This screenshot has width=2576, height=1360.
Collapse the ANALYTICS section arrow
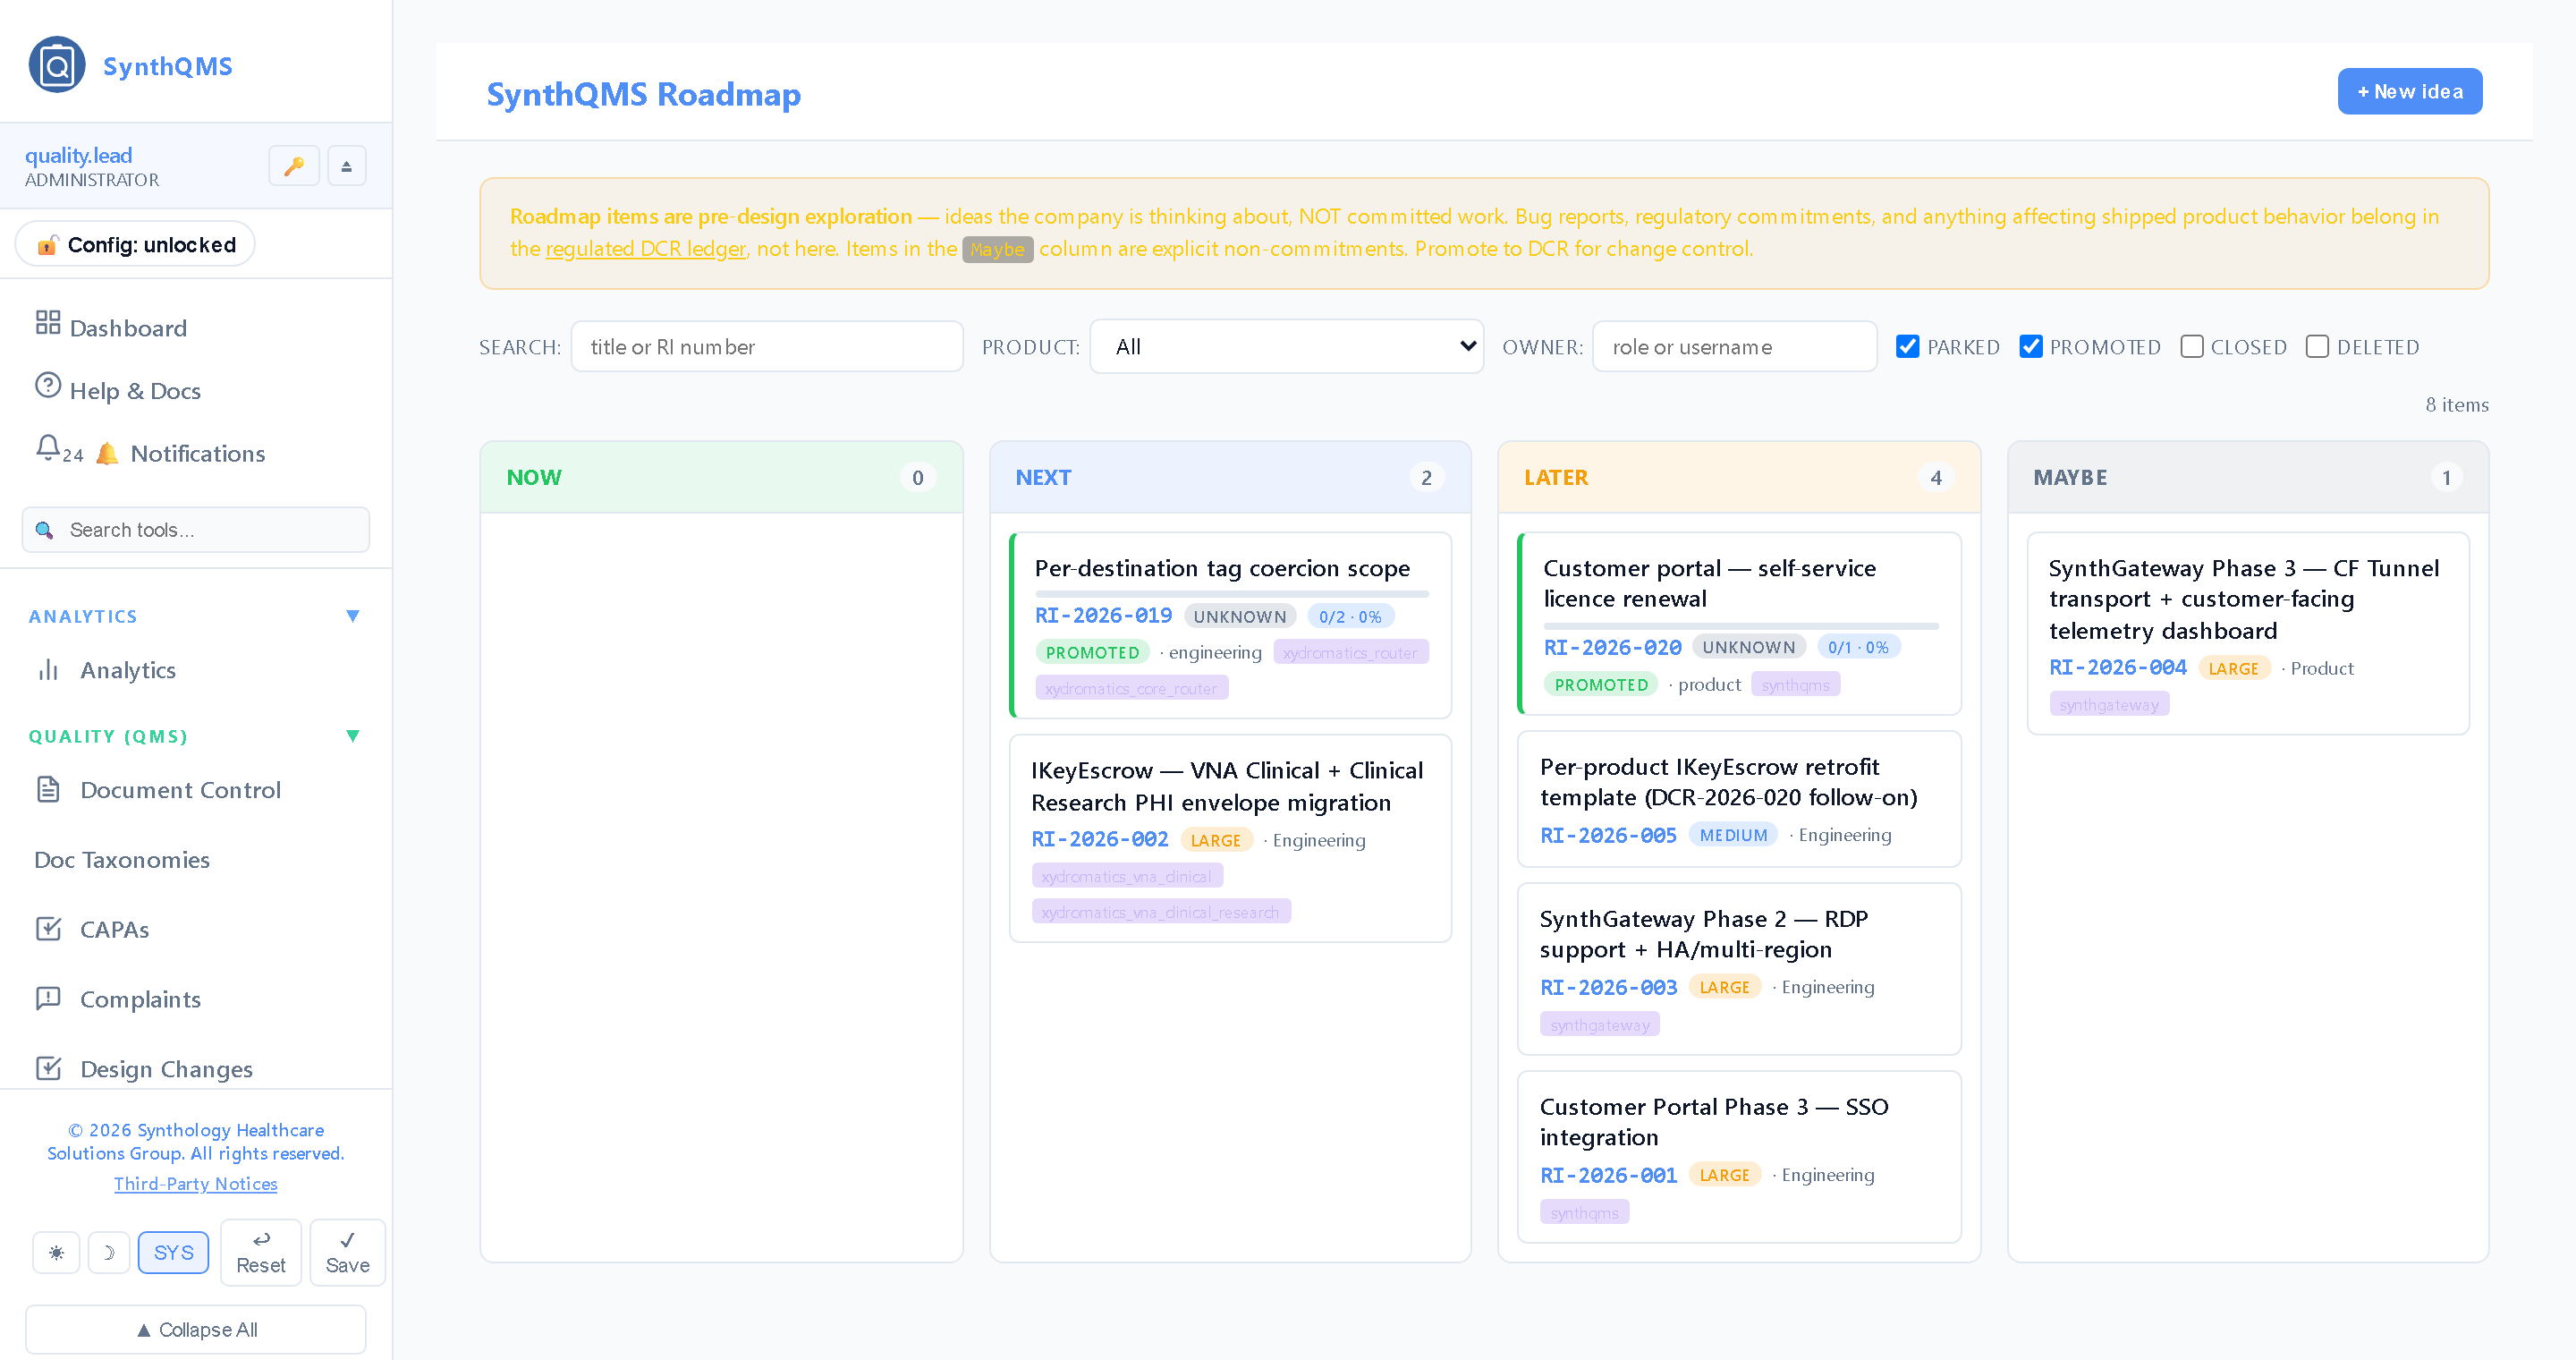tap(352, 616)
